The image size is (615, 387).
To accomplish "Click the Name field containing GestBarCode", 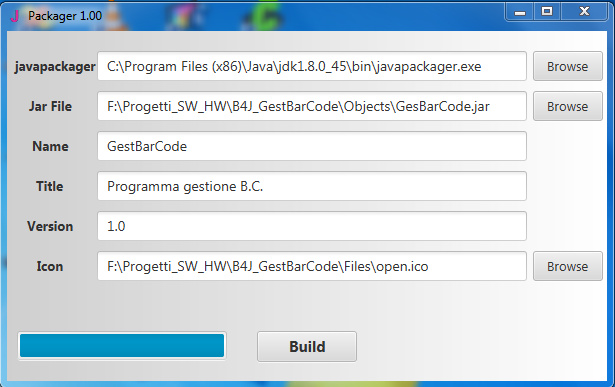I will tap(312, 146).
